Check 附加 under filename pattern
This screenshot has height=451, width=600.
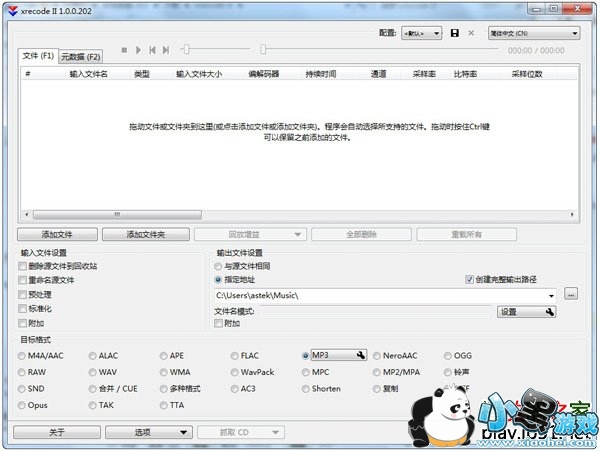pos(218,324)
